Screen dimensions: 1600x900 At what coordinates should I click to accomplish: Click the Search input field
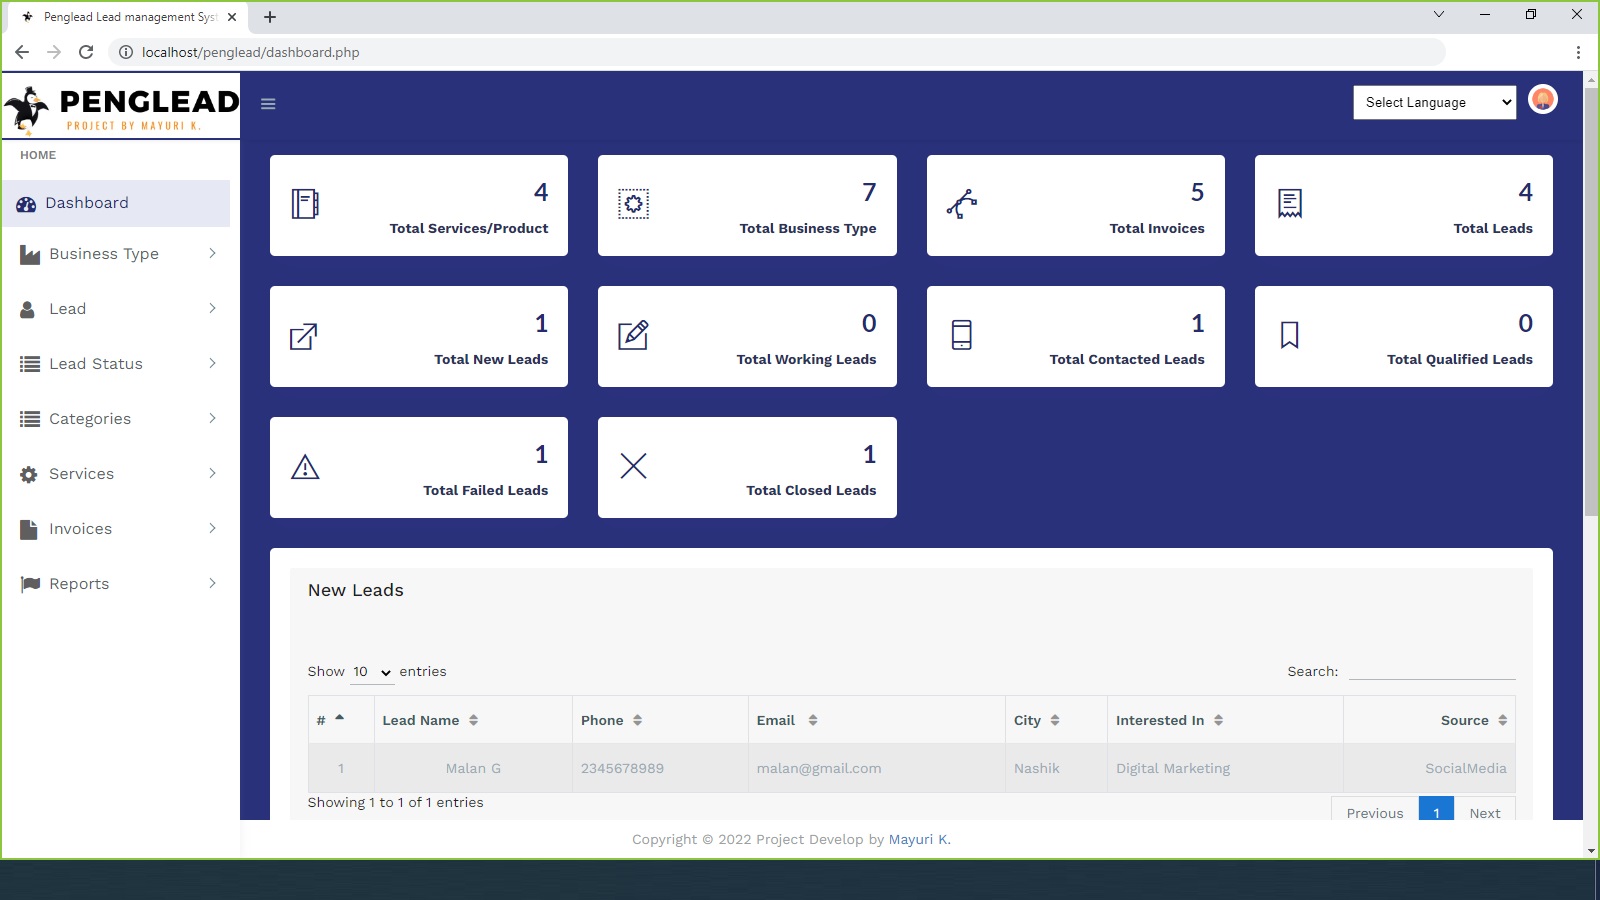coord(1432,670)
